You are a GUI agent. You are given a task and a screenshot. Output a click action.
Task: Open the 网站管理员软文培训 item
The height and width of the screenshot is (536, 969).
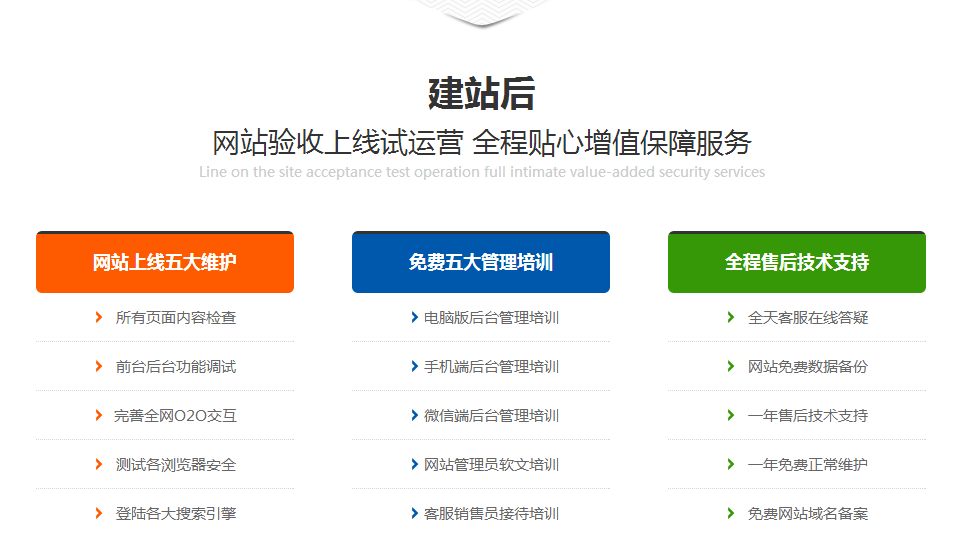(491, 465)
